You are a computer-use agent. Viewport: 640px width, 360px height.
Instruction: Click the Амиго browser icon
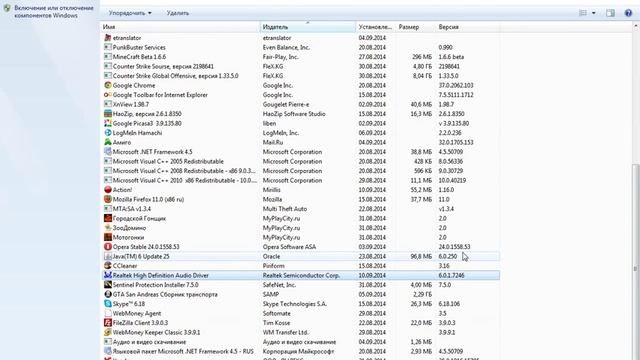(108, 142)
